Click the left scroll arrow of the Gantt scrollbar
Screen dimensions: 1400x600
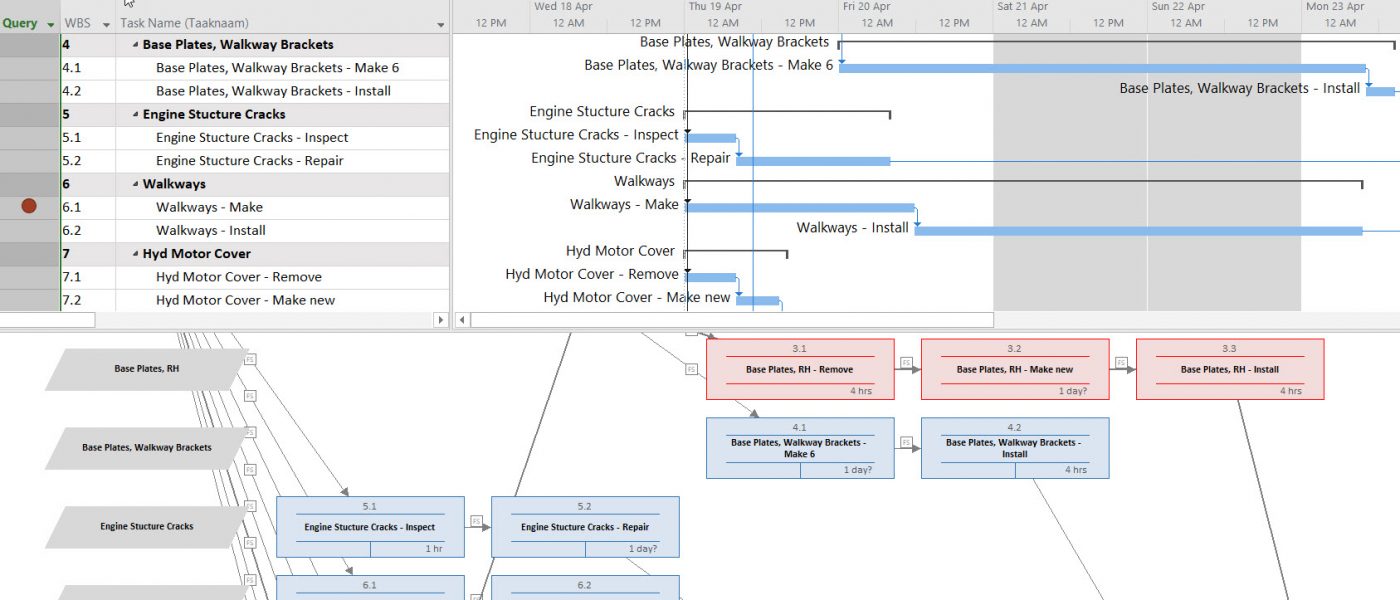click(x=461, y=320)
